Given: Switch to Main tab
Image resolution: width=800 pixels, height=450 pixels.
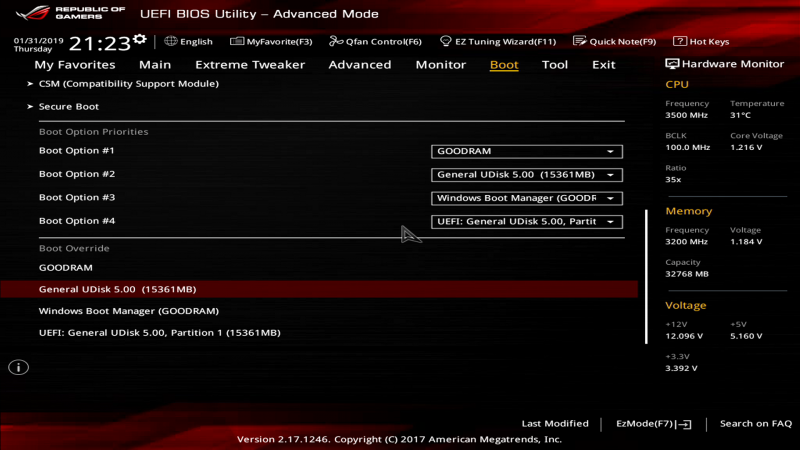Looking at the screenshot, I should 155,65.
